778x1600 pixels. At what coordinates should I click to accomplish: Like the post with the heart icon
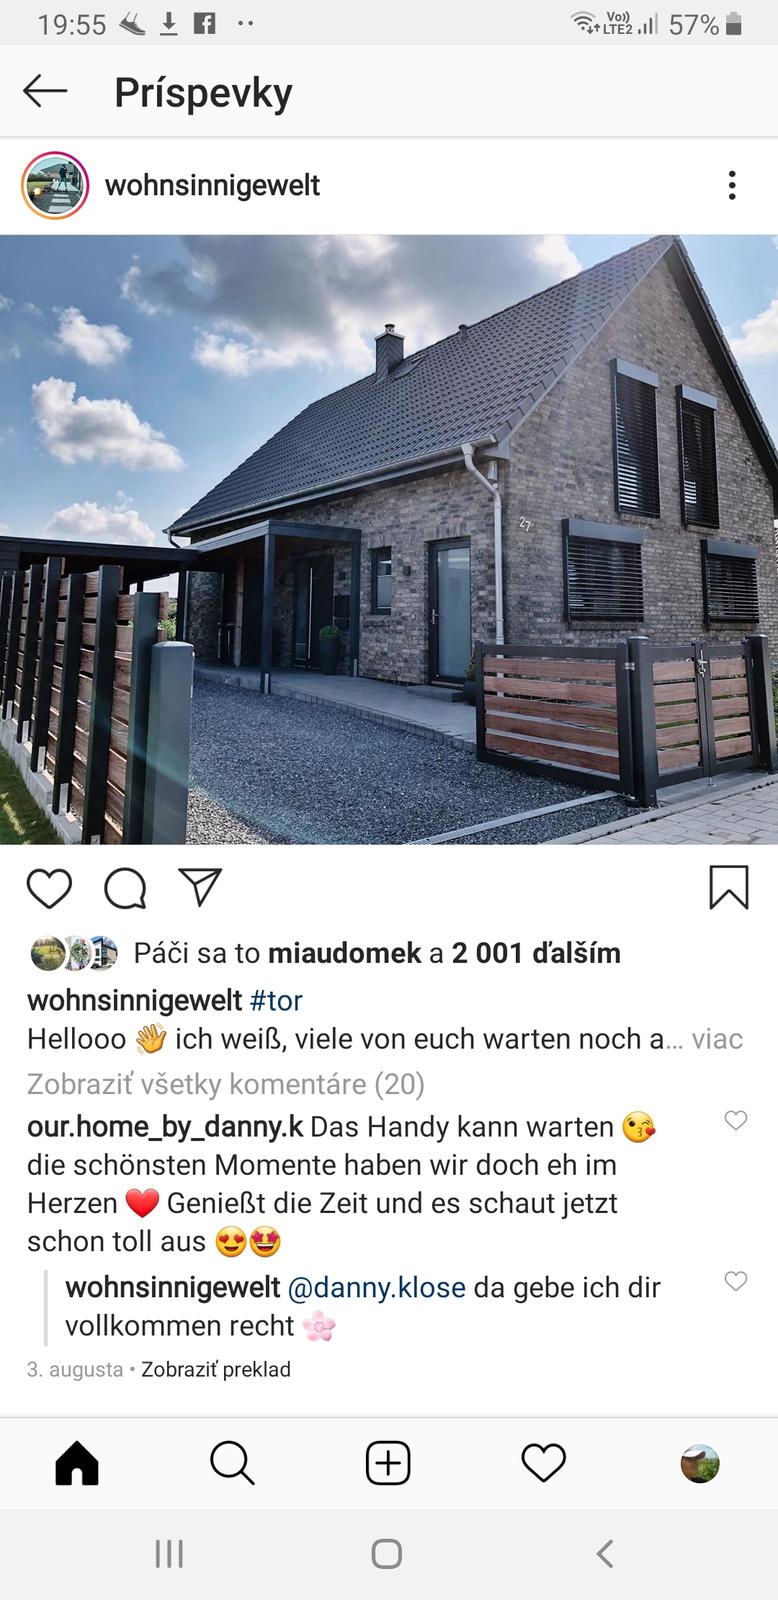(49, 888)
